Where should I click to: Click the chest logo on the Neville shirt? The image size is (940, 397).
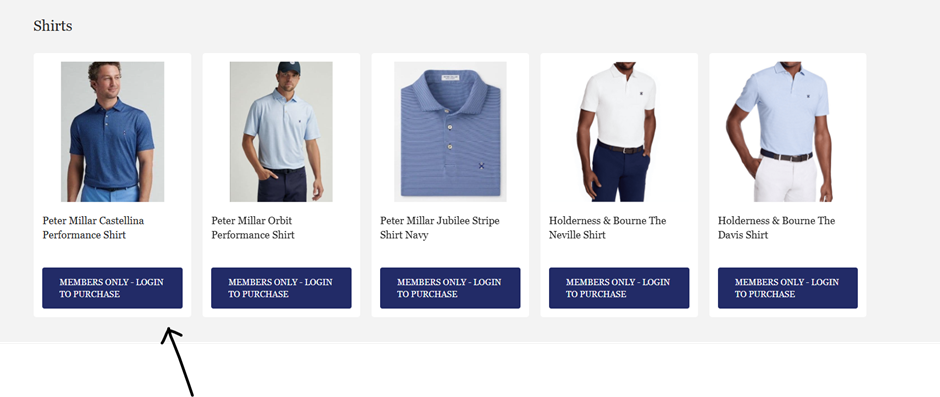[x=642, y=93]
